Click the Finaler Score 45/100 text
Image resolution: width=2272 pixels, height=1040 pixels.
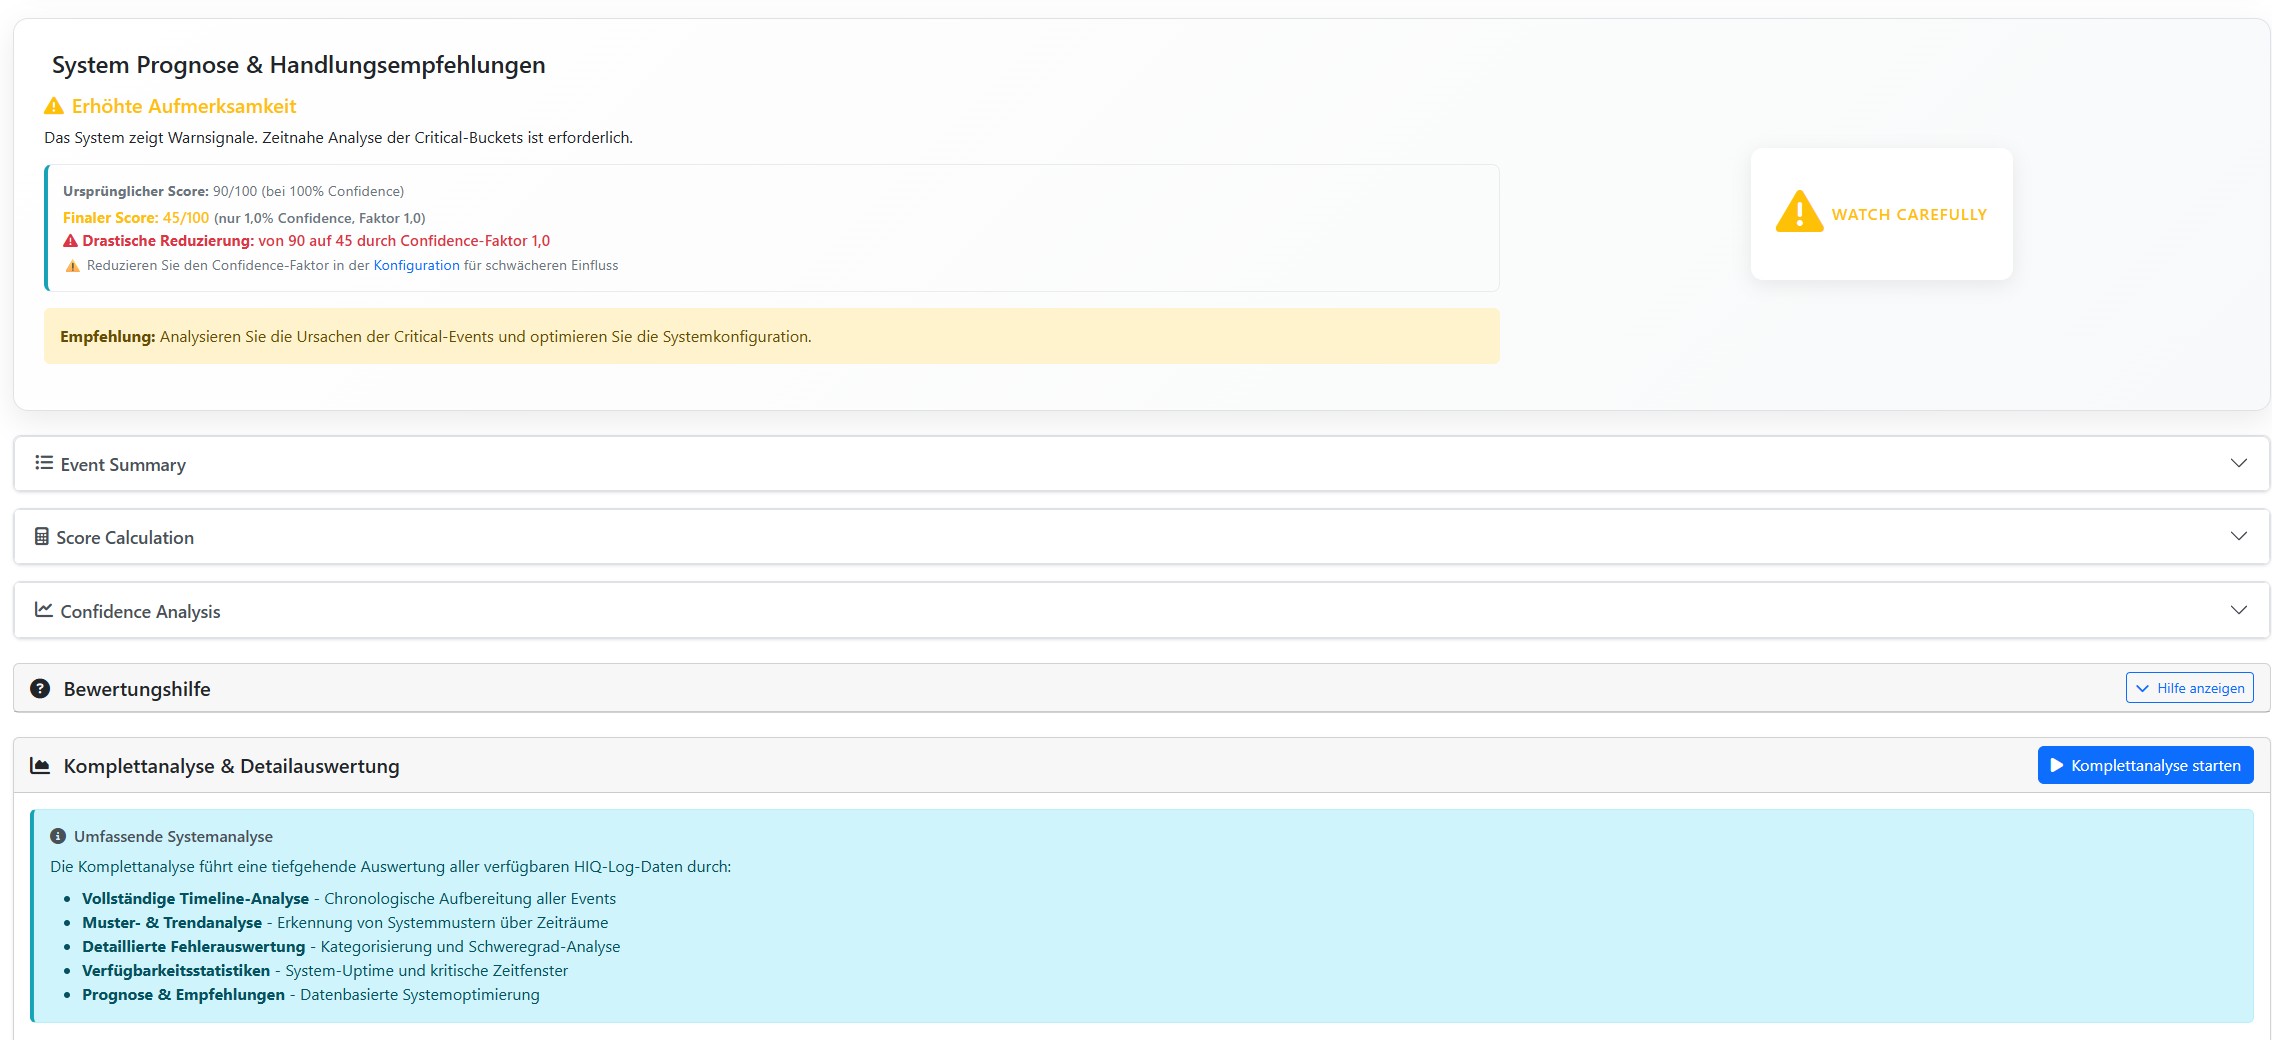tap(136, 218)
